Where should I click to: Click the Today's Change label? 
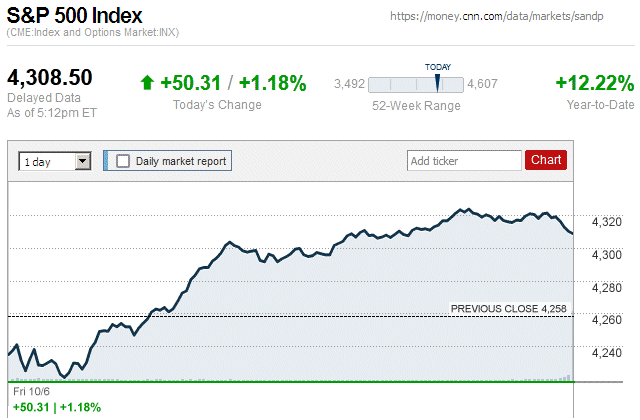click(x=217, y=105)
